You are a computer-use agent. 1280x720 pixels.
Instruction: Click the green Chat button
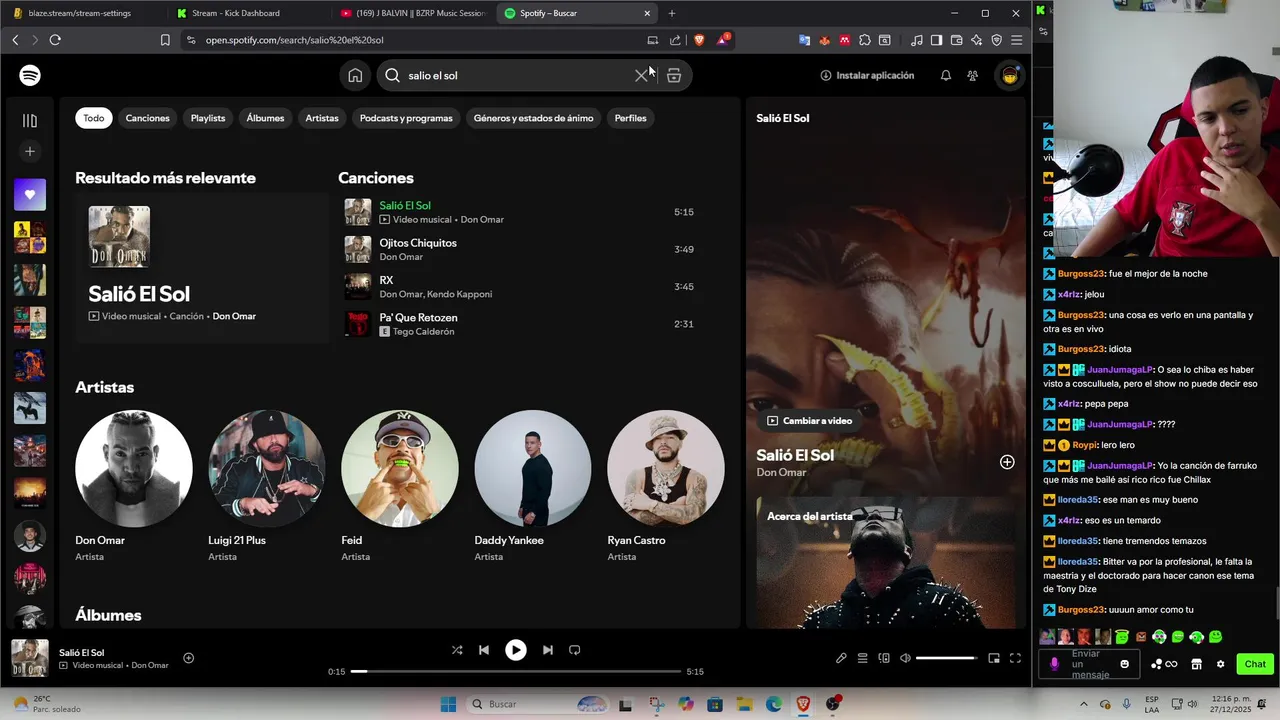pos(1255,664)
